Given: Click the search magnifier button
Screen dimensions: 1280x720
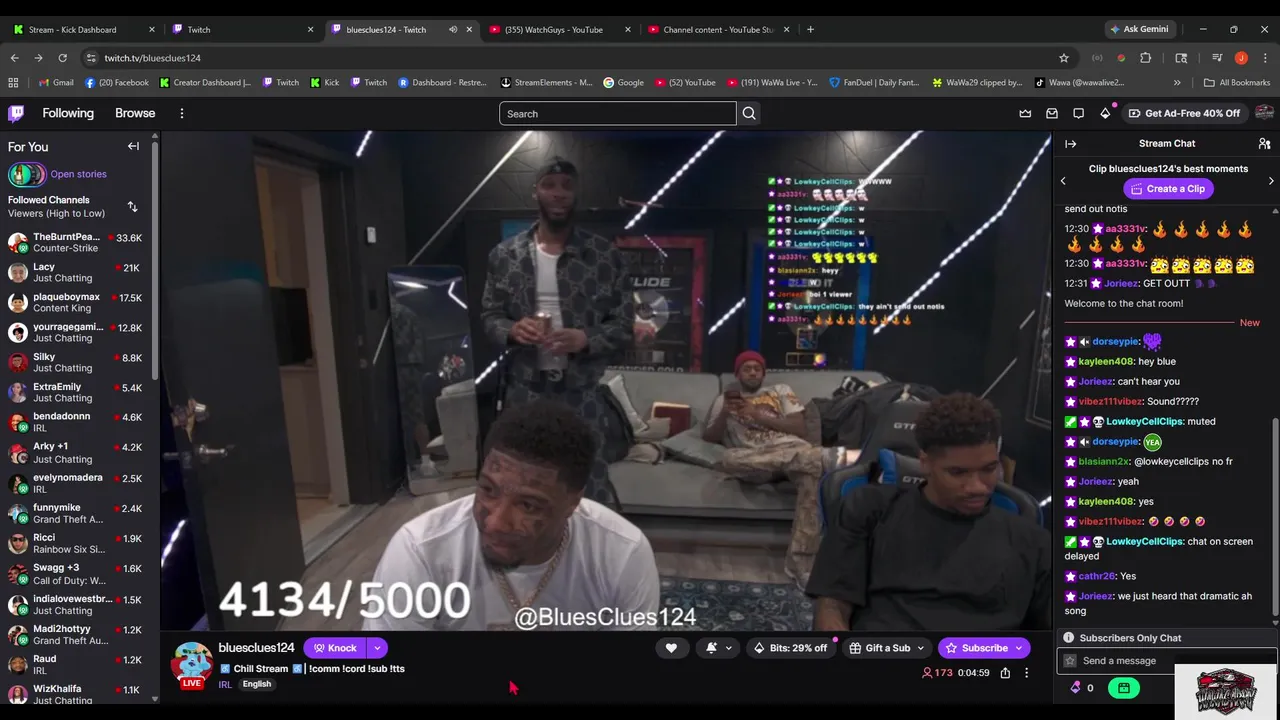Looking at the screenshot, I should pos(749,114).
